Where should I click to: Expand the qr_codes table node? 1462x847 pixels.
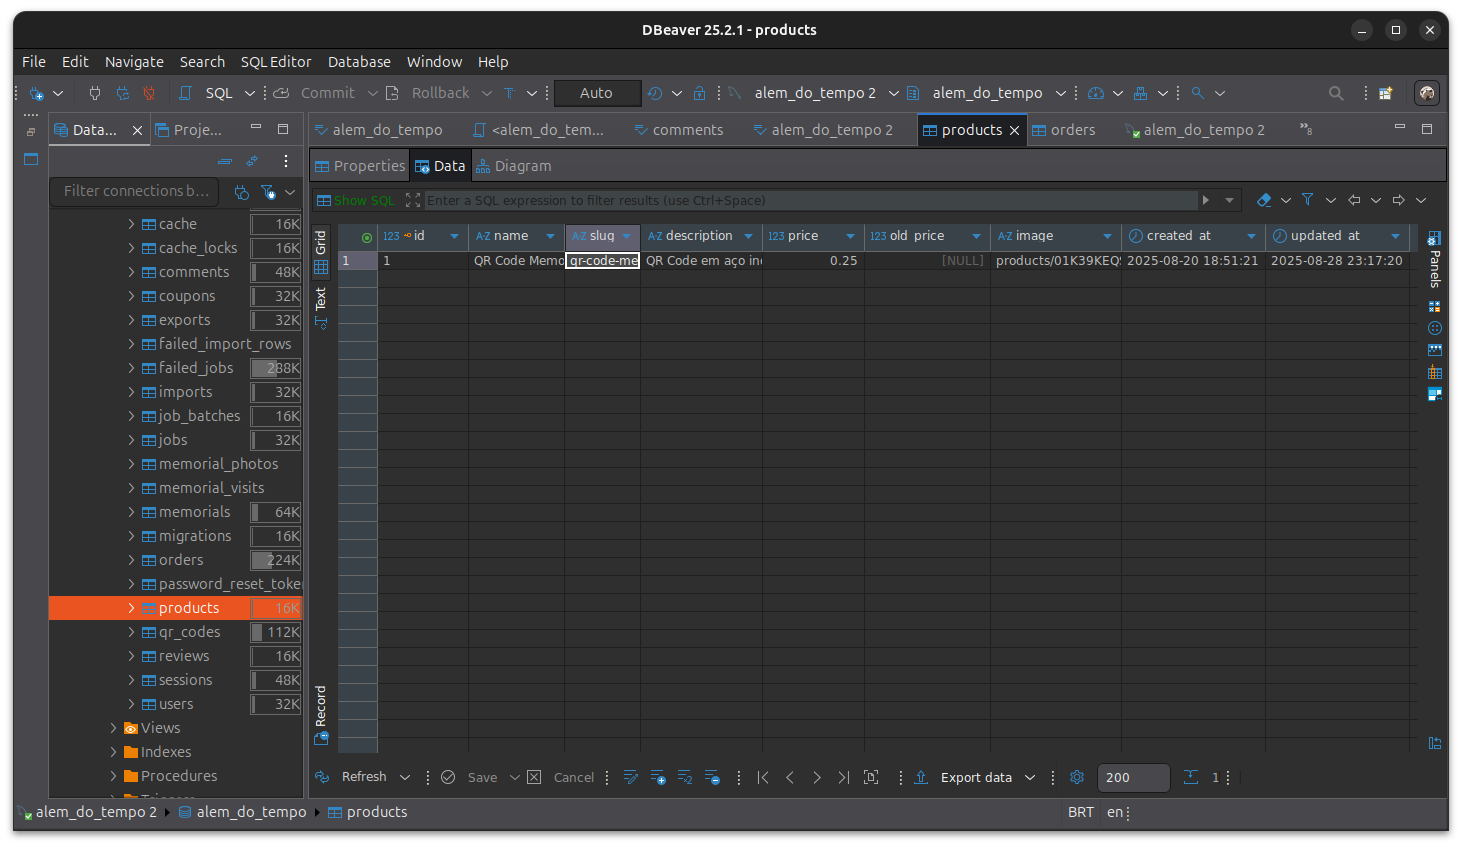click(131, 632)
